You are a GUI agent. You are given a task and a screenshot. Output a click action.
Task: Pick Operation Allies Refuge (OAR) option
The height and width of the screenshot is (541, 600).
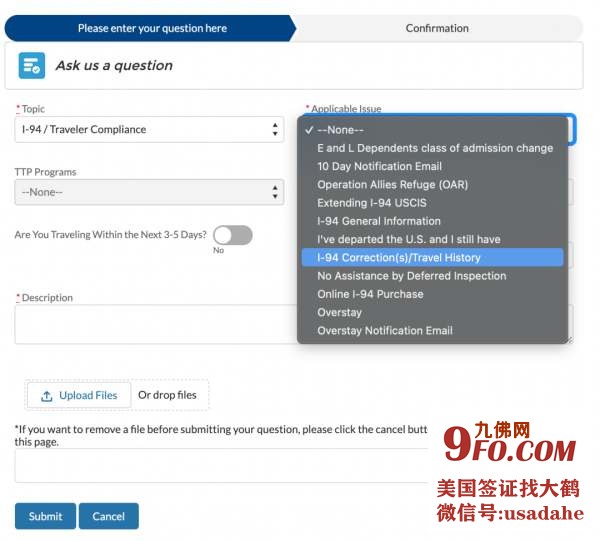pyautogui.click(x=392, y=185)
